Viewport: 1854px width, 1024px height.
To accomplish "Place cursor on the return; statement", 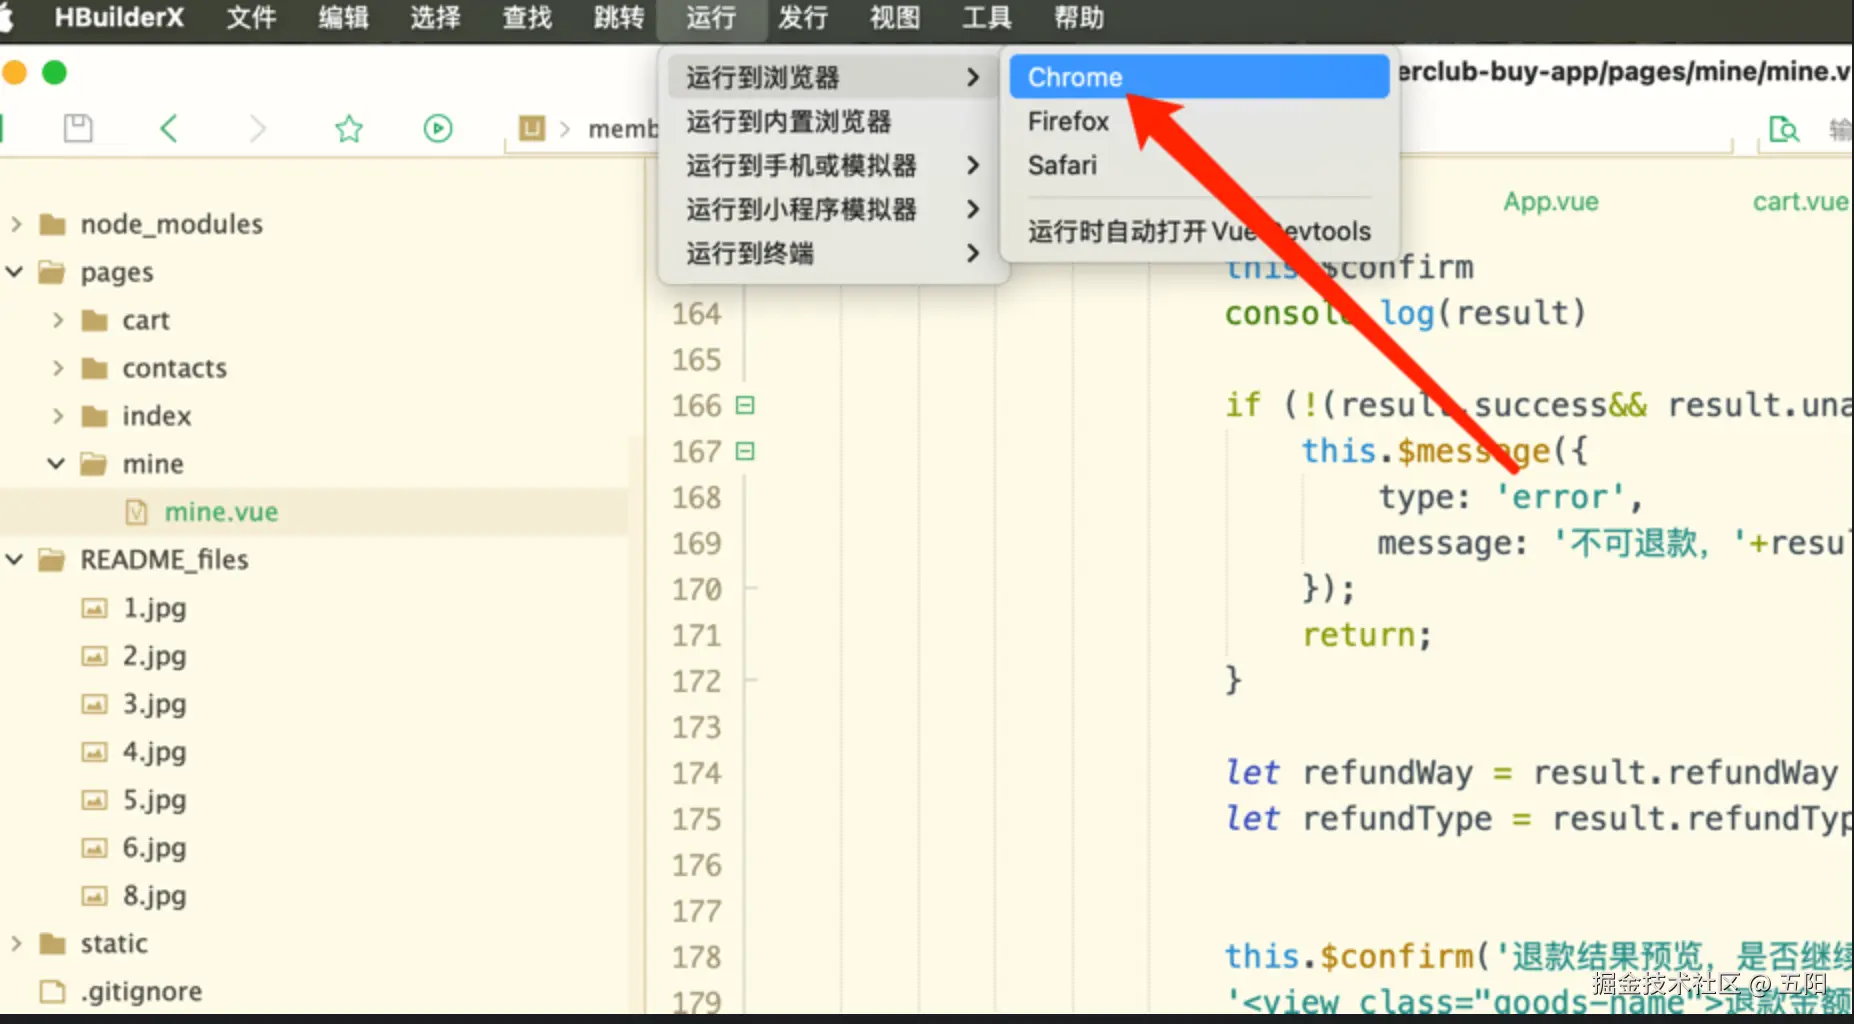I will click(1367, 635).
